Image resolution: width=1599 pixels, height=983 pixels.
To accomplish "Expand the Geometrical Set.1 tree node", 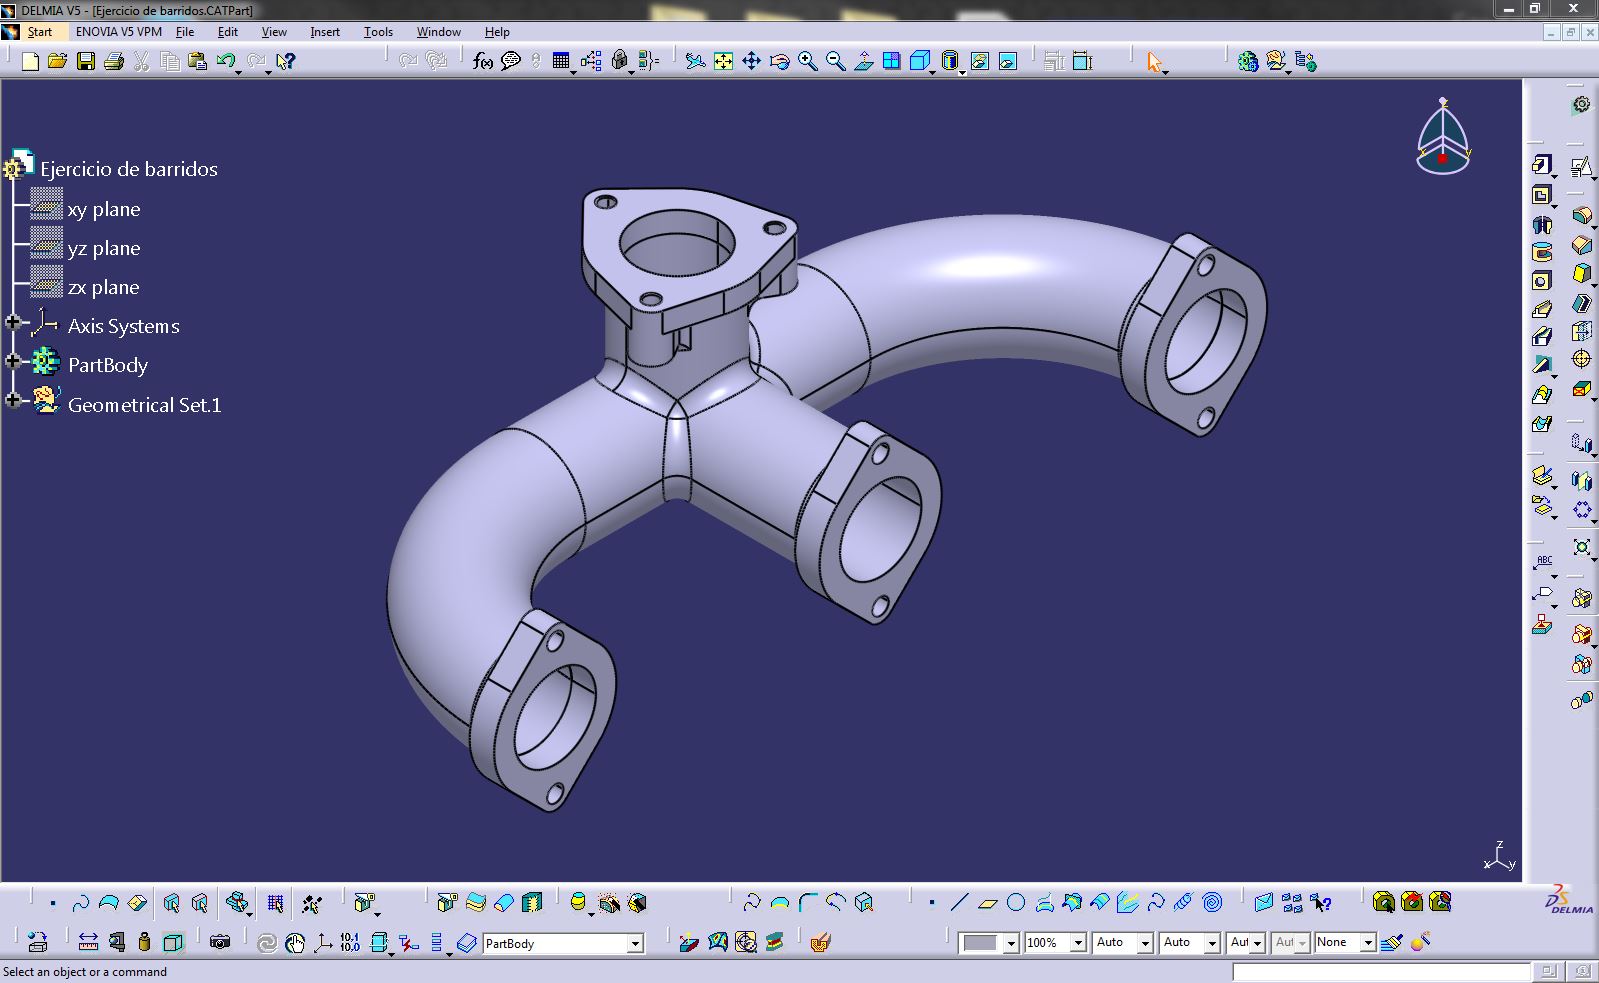I will click(x=13, y=400).
